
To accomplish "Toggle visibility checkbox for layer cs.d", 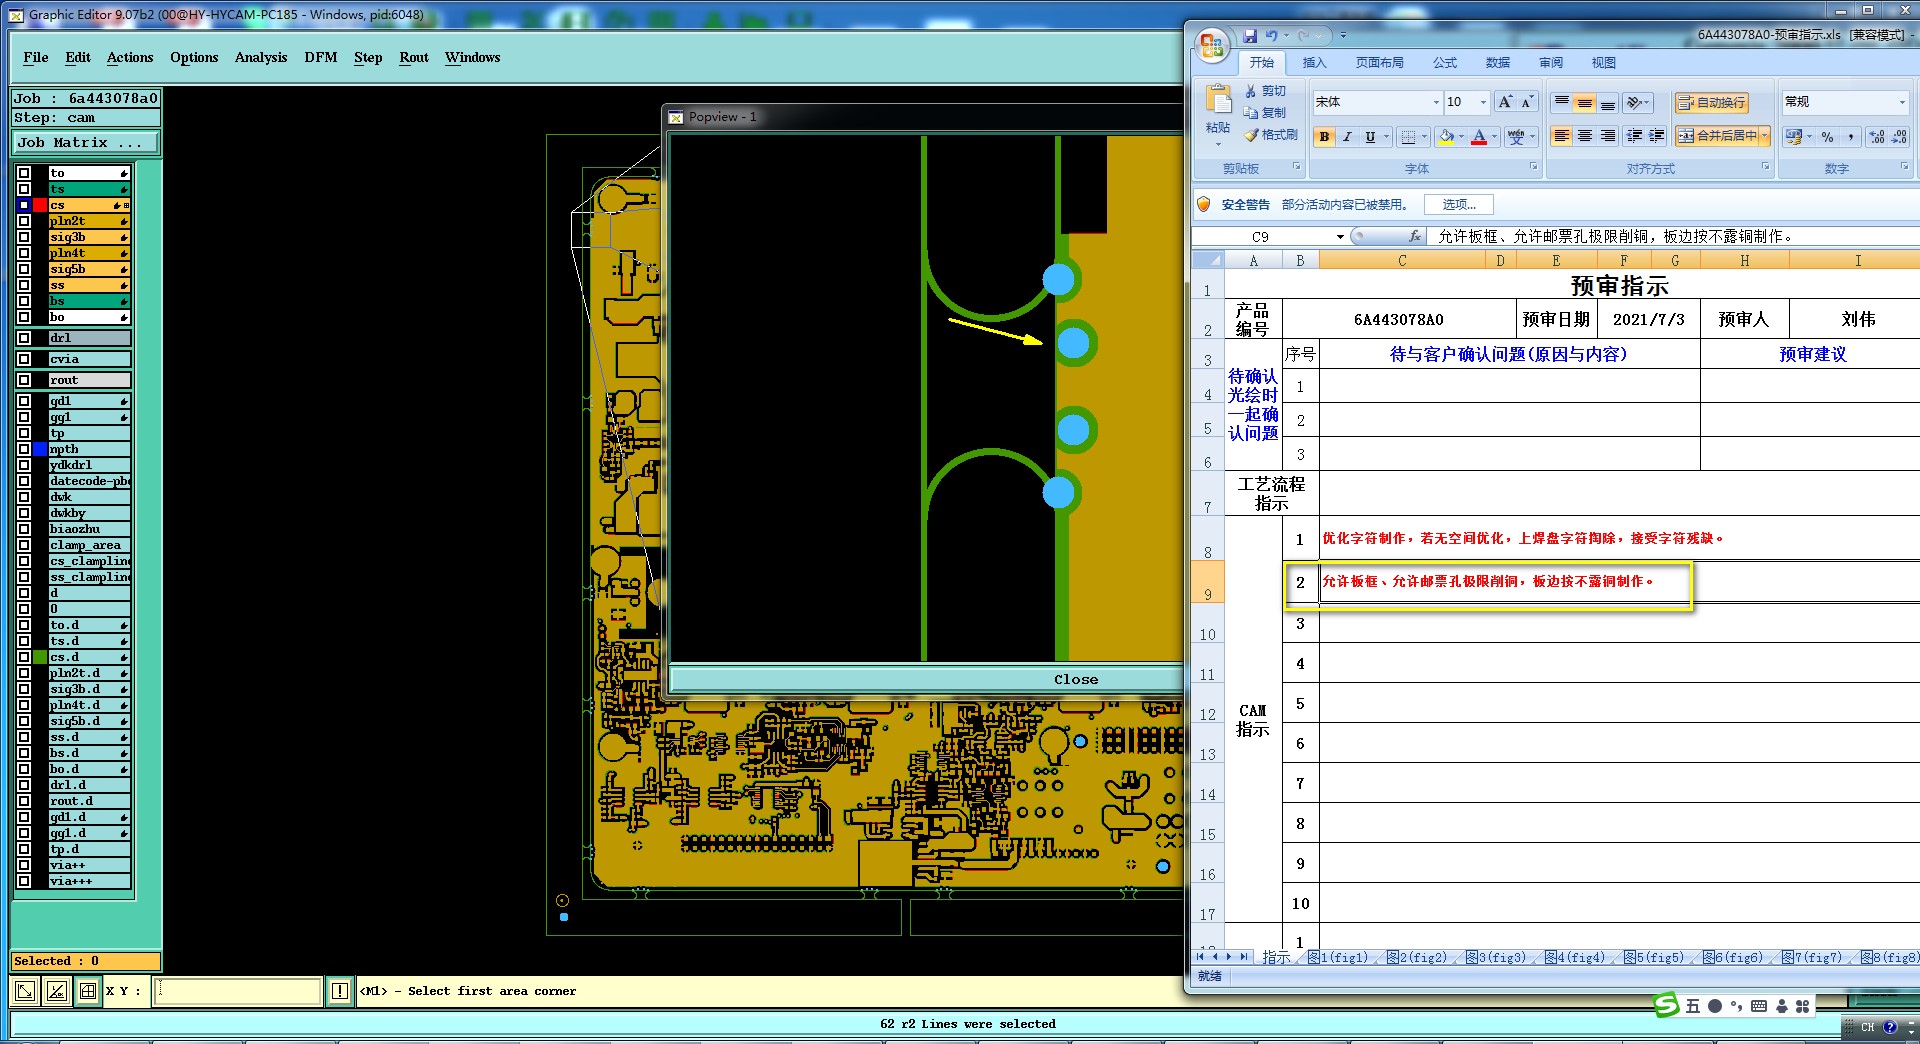I will 24,657.
